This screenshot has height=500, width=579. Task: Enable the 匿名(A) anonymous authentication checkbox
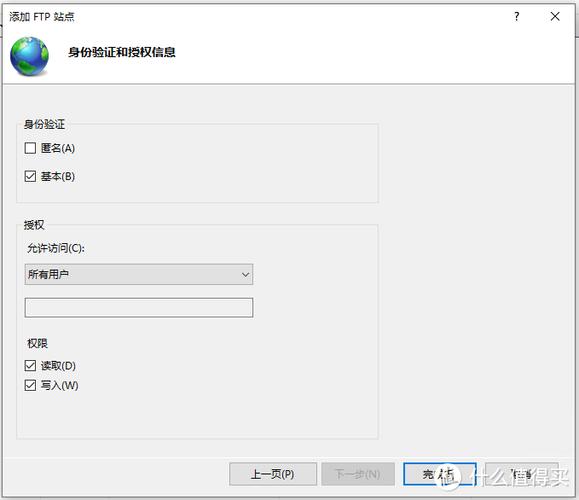click(x=30, y=148)
